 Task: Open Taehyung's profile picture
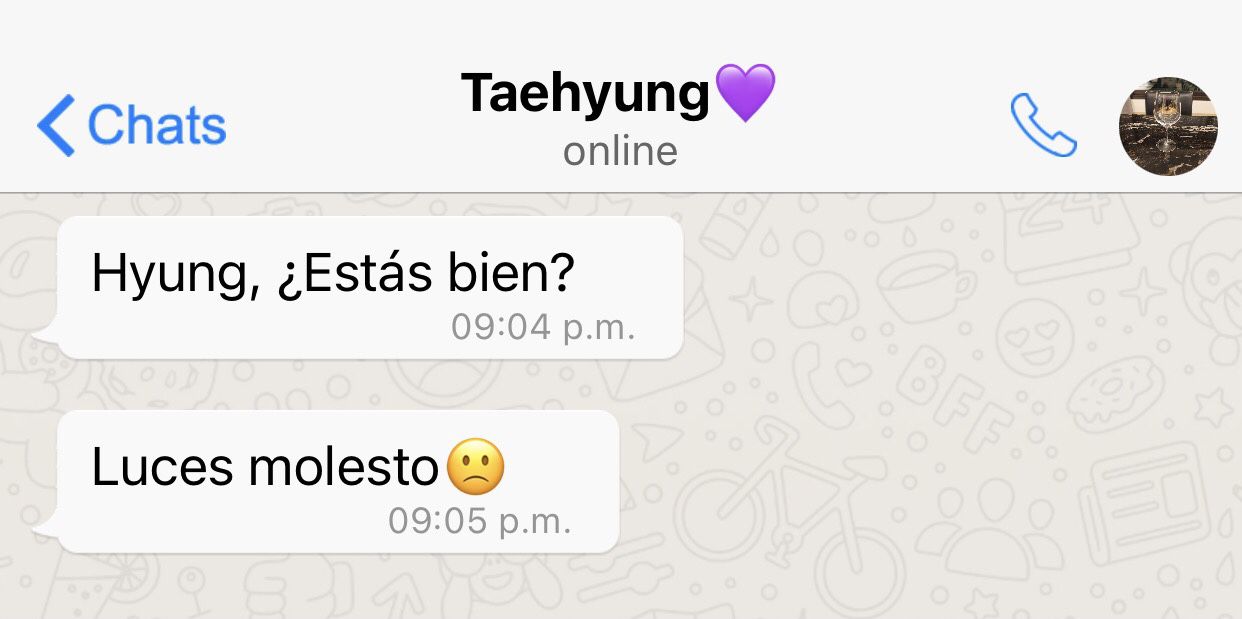point(1167,126)
